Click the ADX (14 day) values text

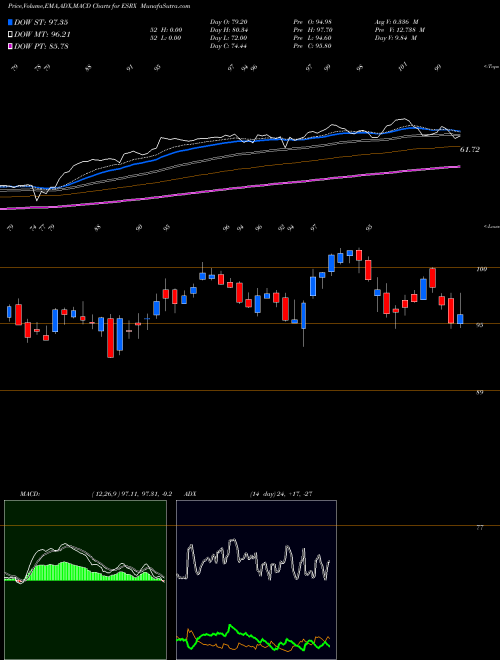click(280, 494)
